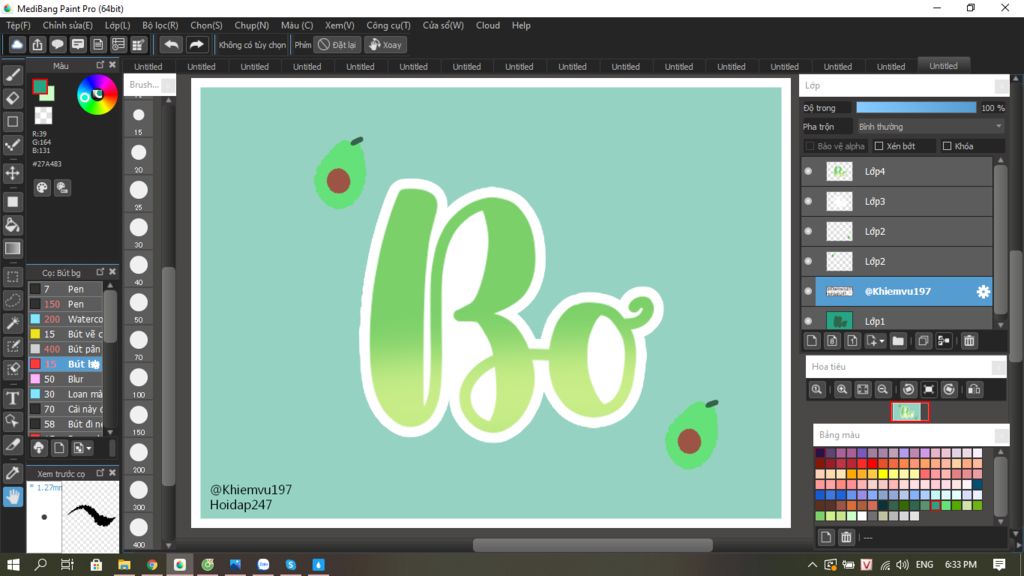Click the Windows Start button
The image size is (1024, 576).
point(13,565)
